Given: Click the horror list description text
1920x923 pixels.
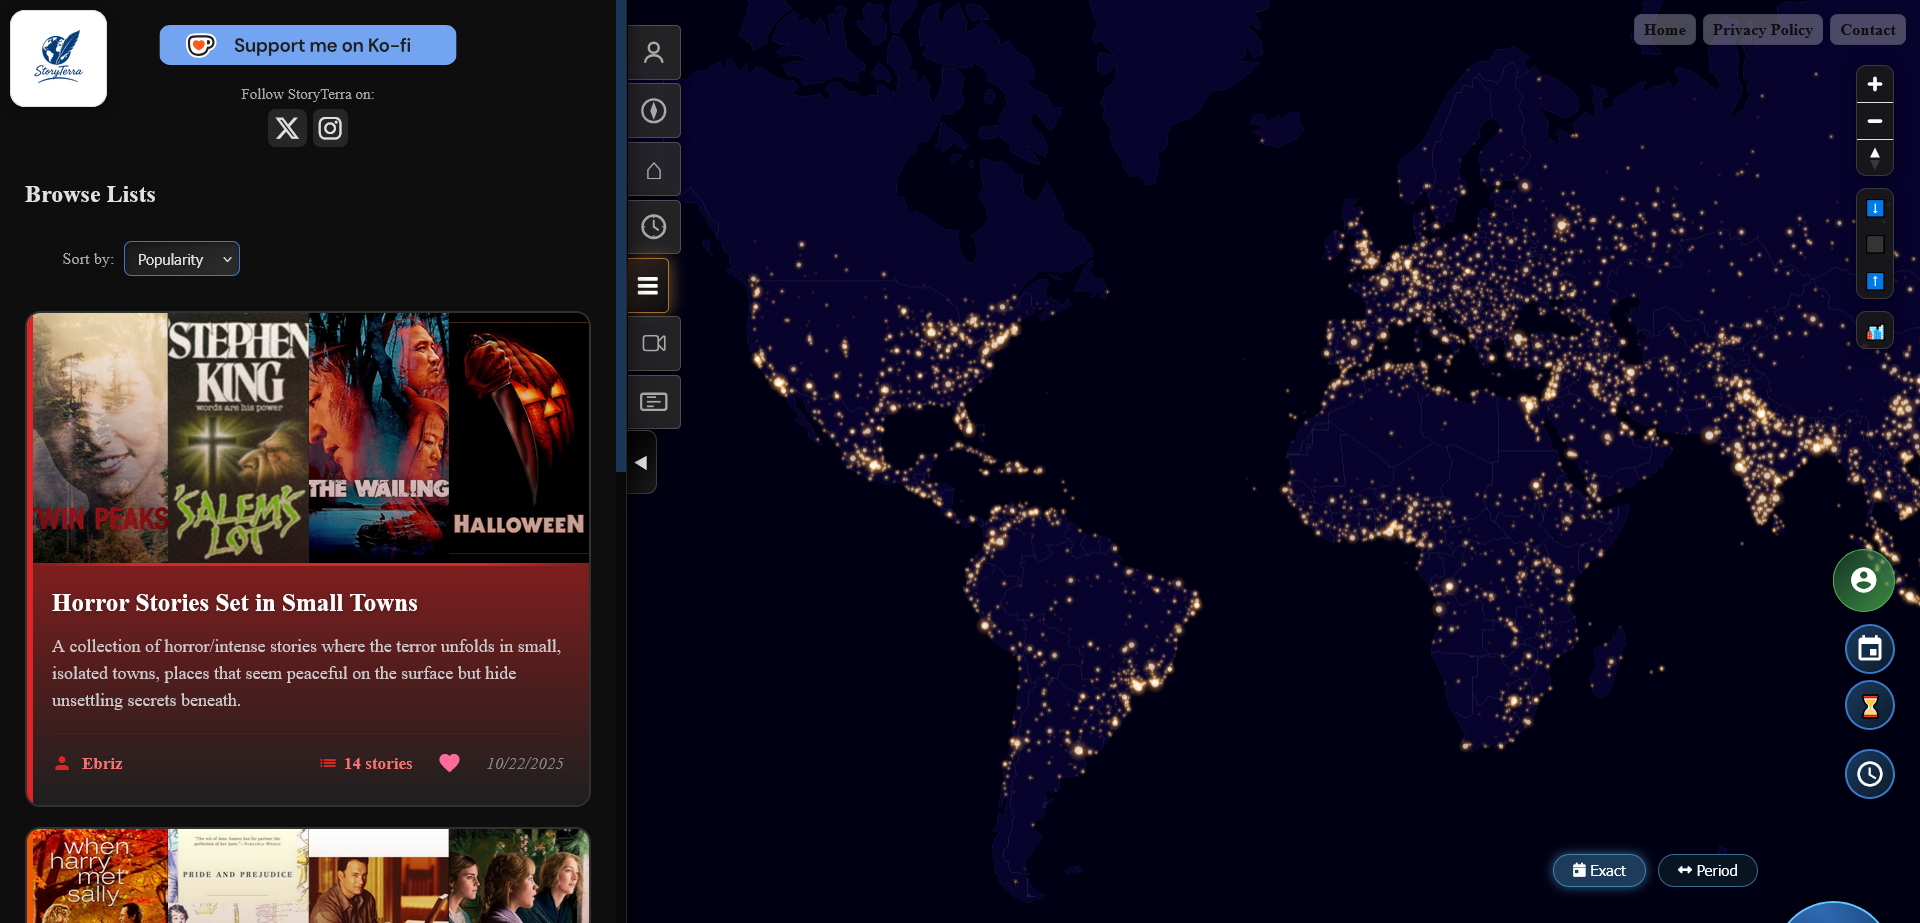Looking at the screenshot, I should pos(307,673).
